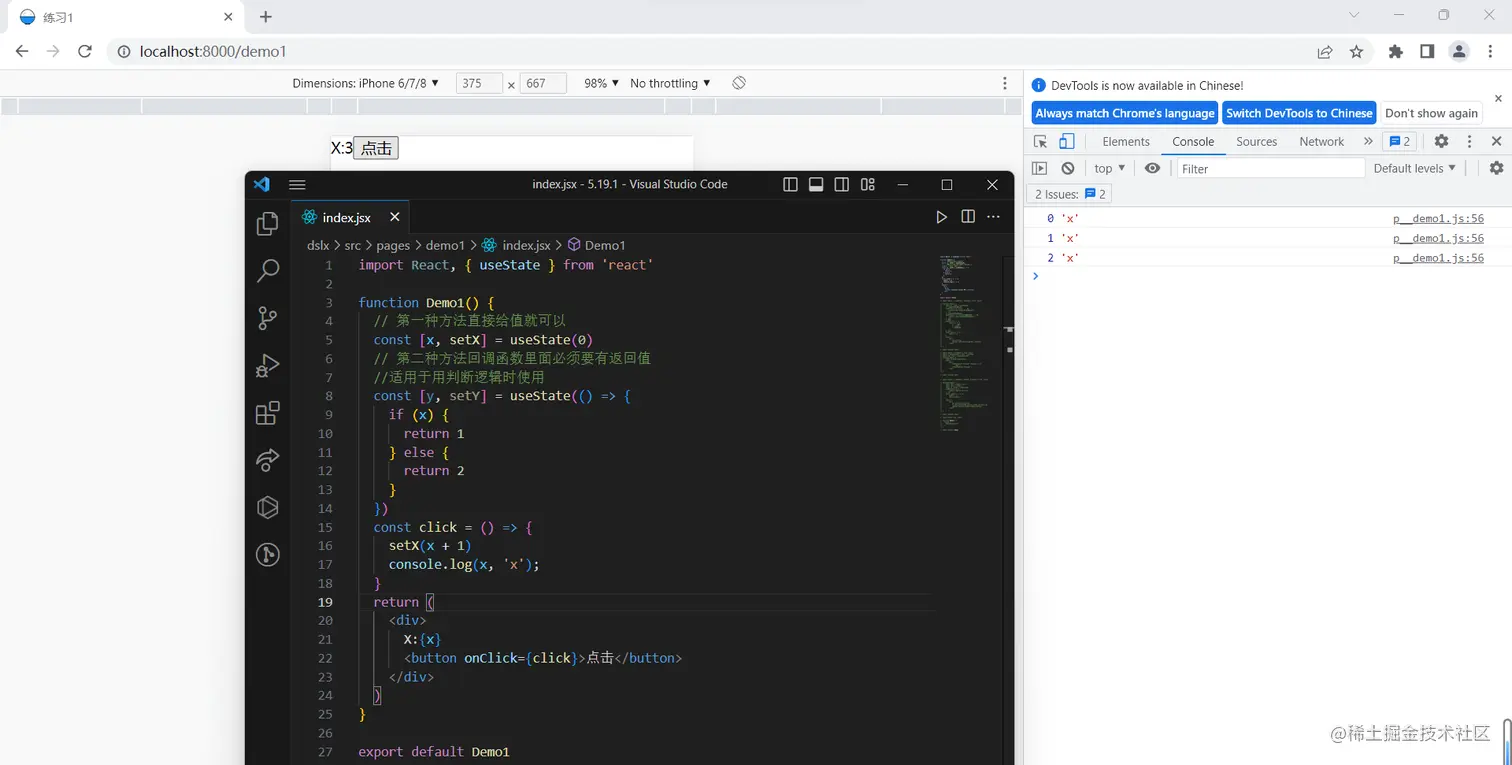Open the 98% zoom dropdown
Screen dimensions: 1512x765
(602, 83)
